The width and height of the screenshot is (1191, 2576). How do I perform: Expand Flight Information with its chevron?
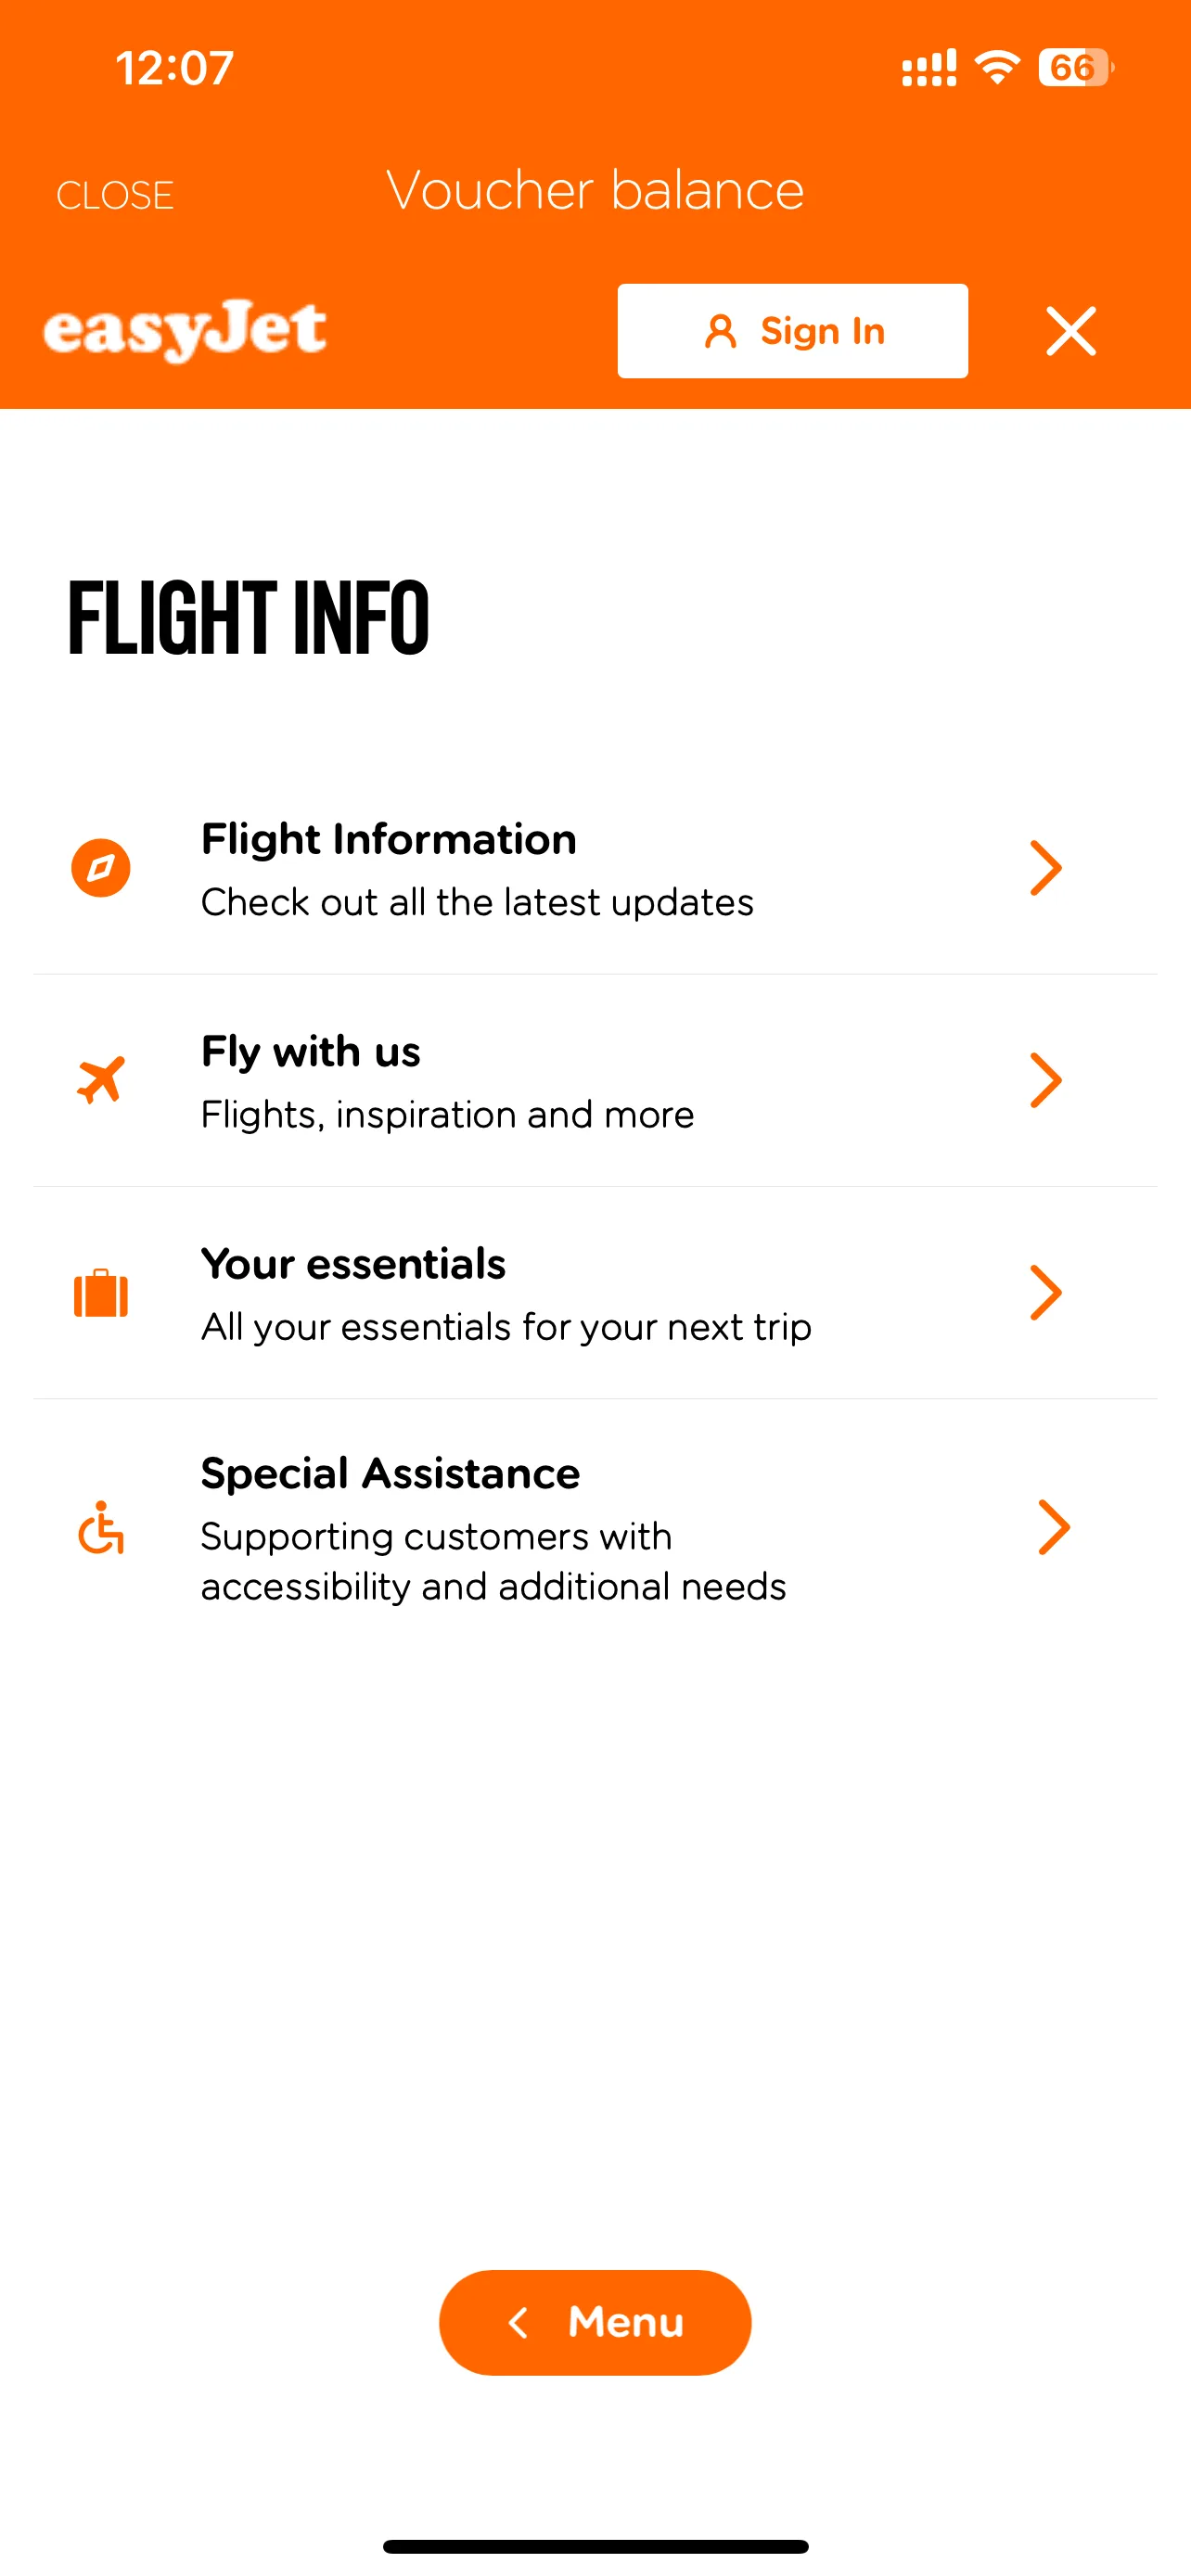click(1045, 868)
